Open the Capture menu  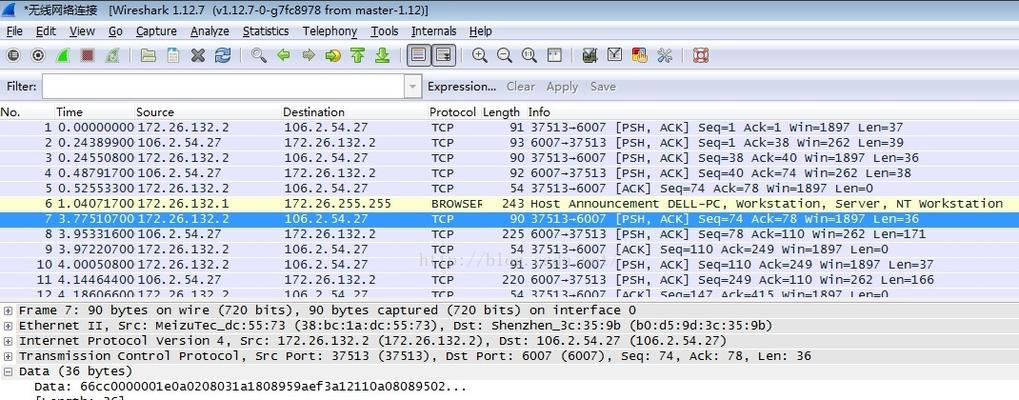[156, 31]
